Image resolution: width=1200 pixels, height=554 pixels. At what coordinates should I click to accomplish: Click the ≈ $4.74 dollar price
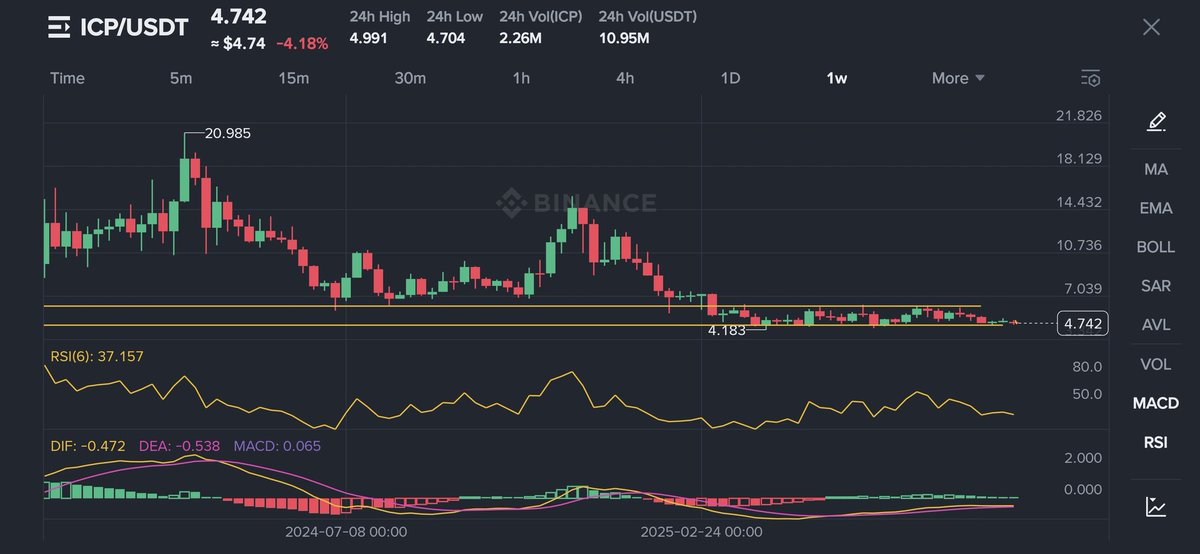238,43
